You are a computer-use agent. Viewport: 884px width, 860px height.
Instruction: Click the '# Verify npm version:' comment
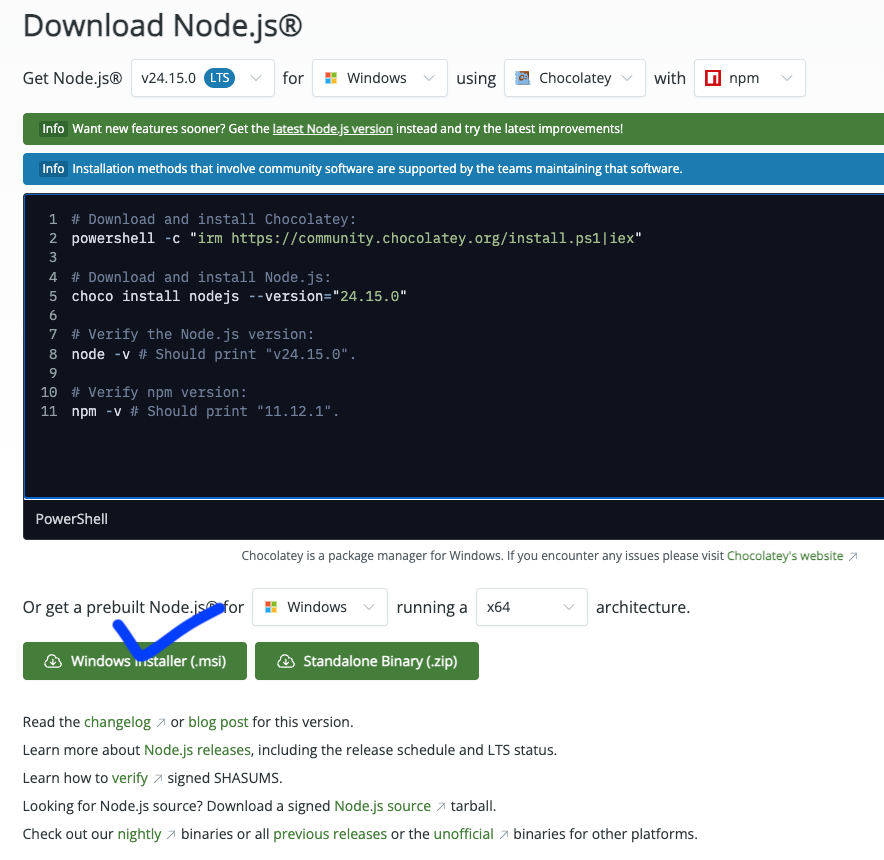point(159,392)
